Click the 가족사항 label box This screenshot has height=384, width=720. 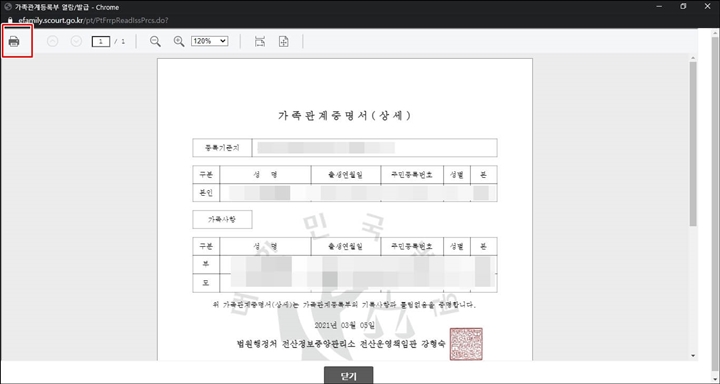point(222,220)
